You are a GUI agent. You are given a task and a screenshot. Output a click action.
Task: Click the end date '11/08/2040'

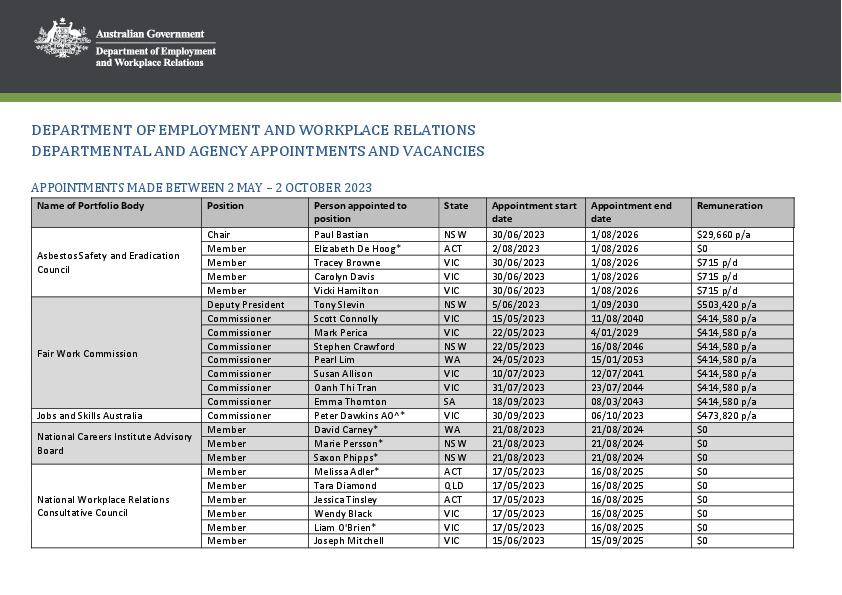pyautogui.click(x=617, y=318)
